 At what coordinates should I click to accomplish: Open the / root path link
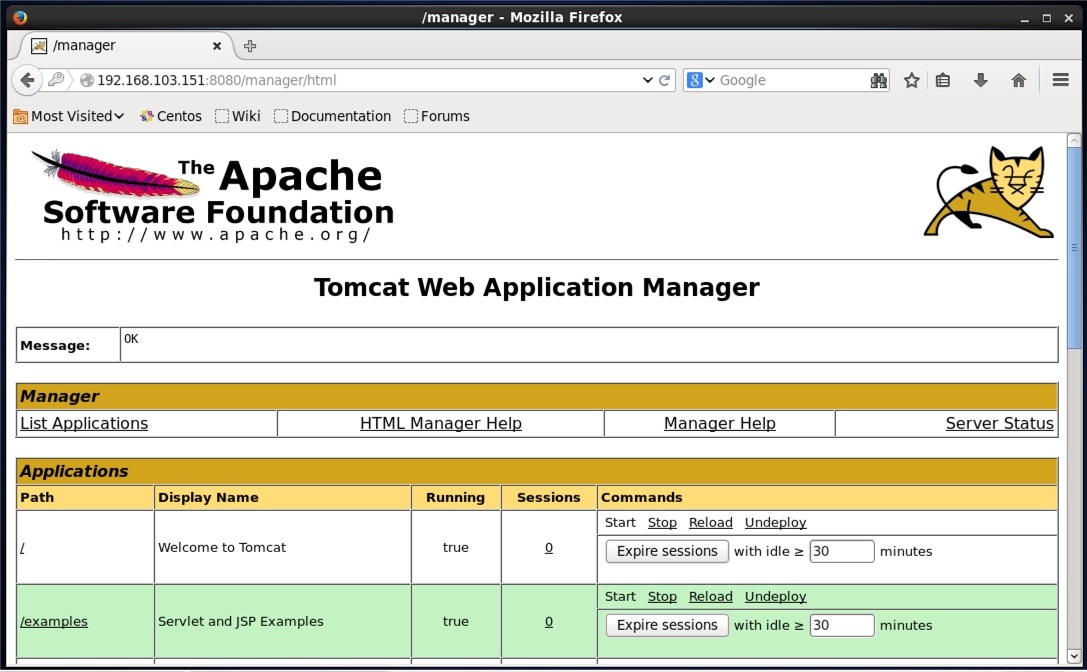click(22, 548)
